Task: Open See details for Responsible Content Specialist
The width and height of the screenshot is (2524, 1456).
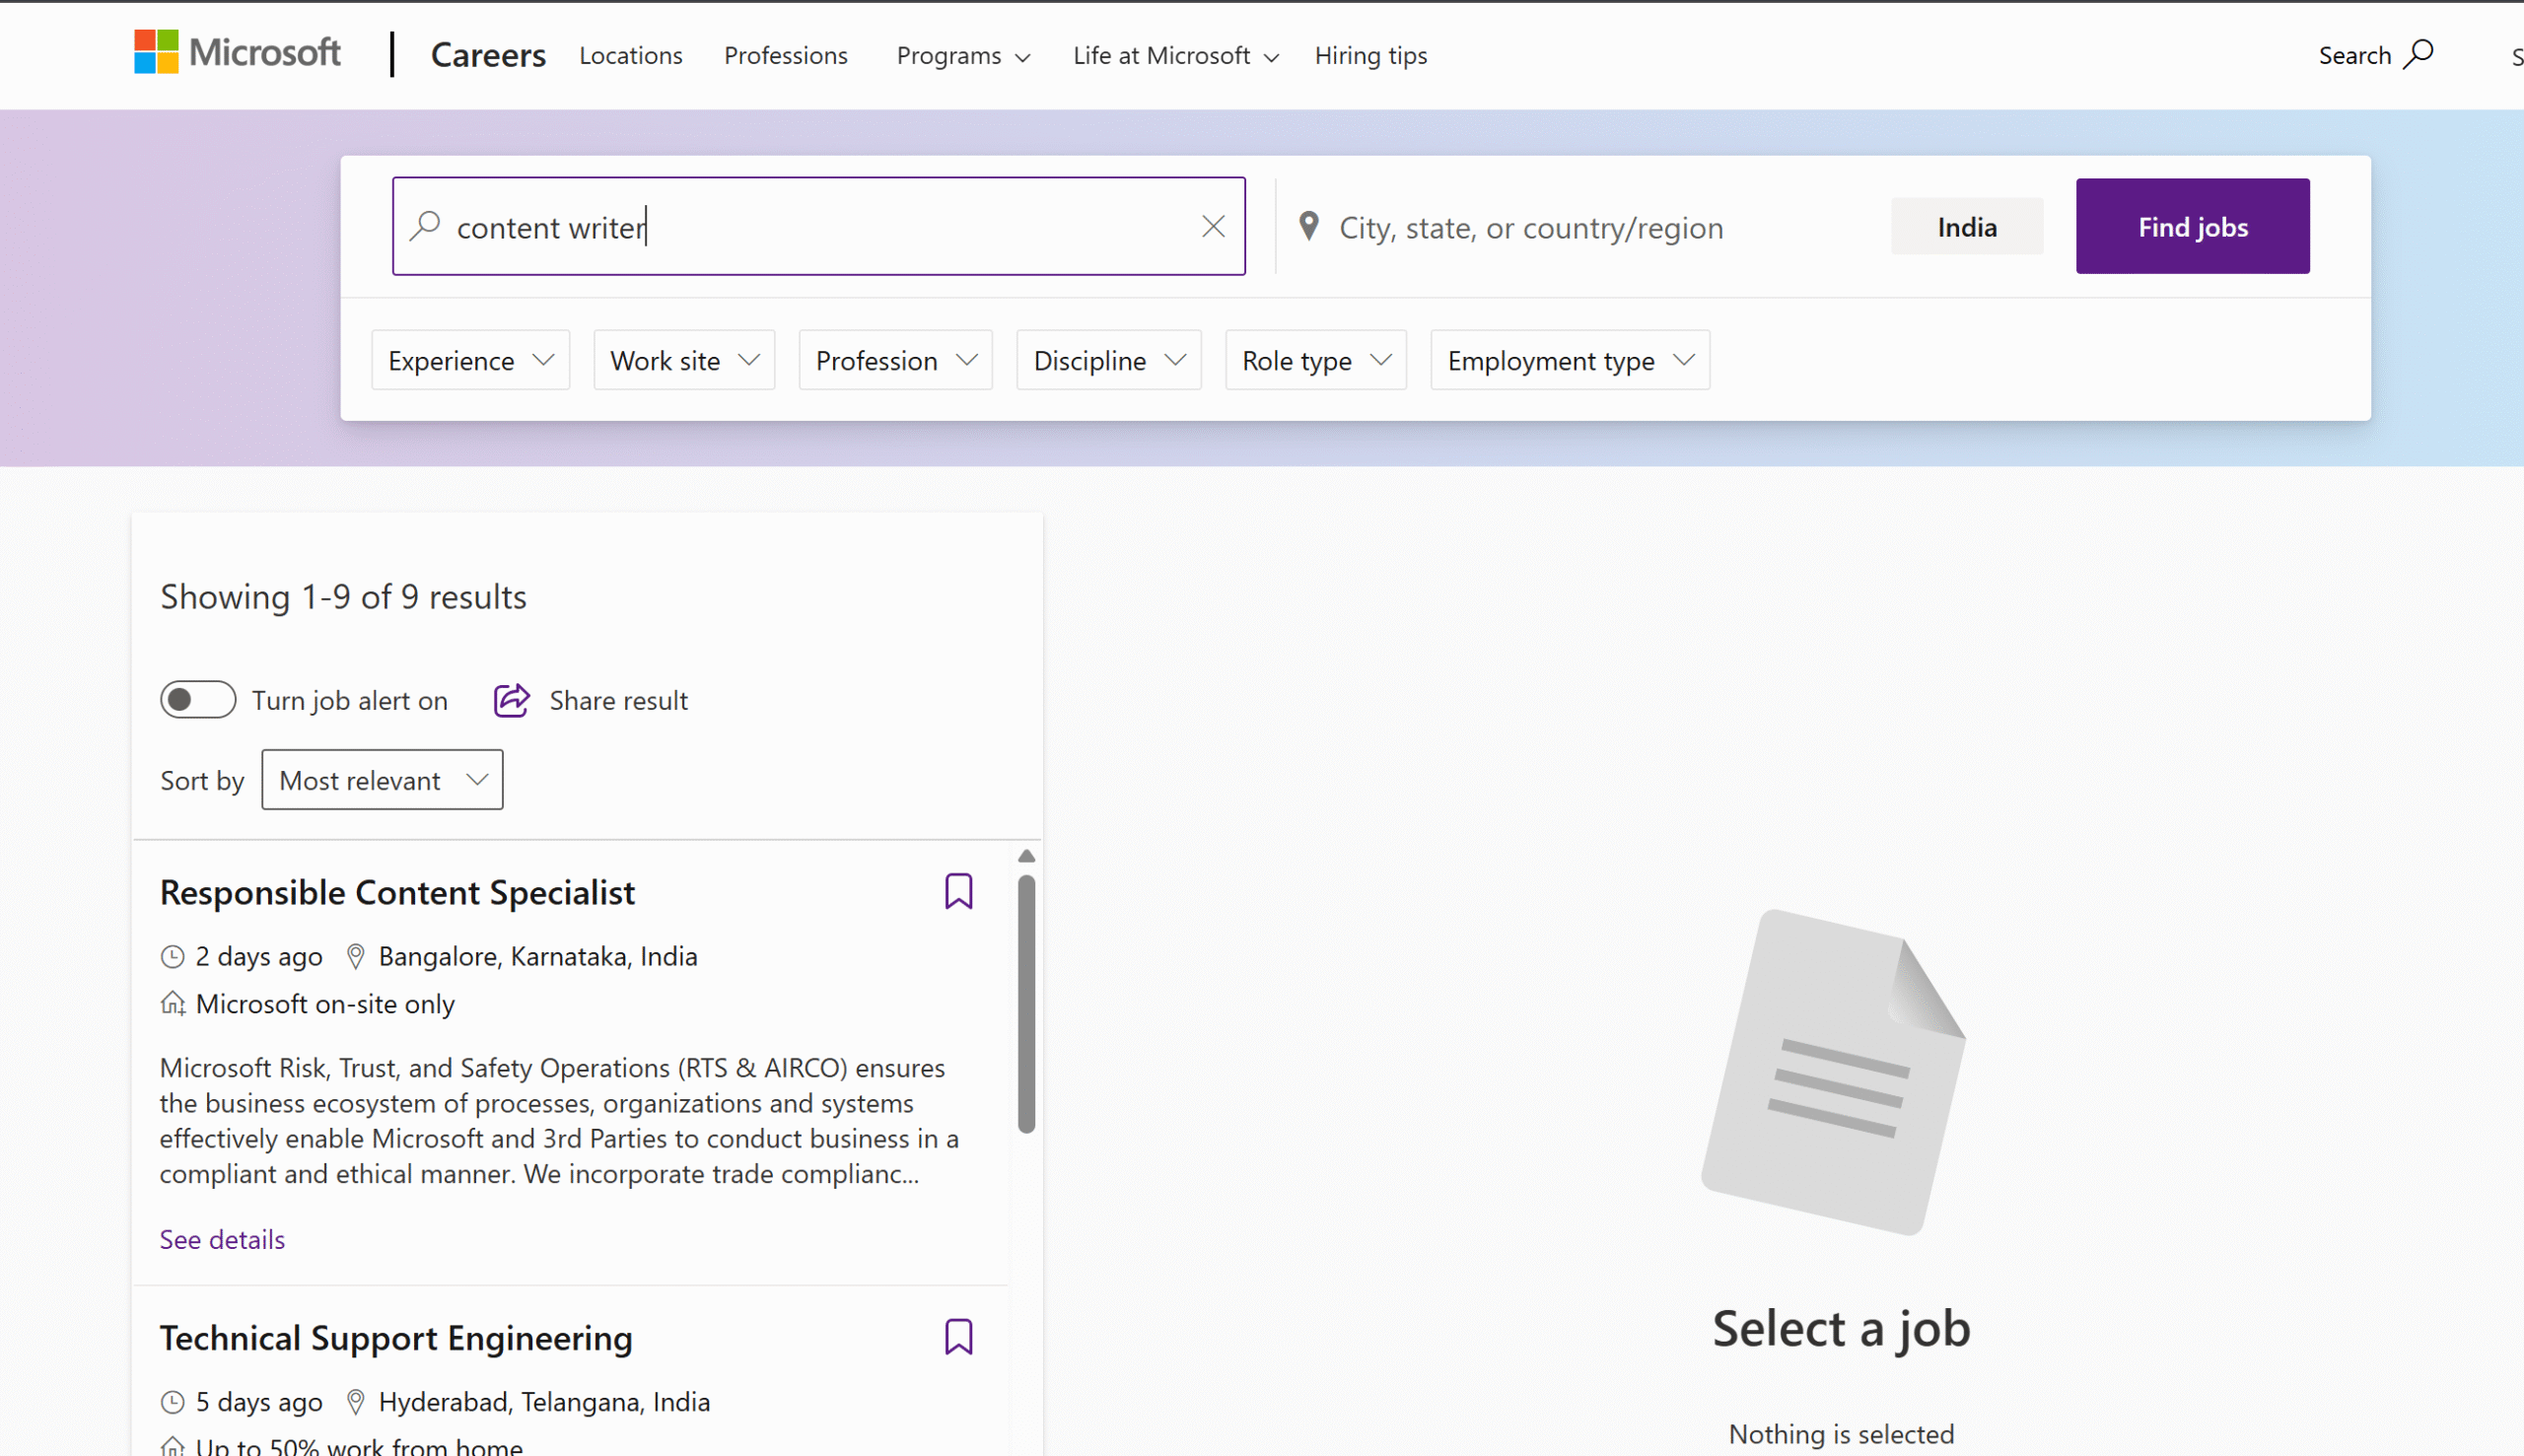Action: [222, 1239]
